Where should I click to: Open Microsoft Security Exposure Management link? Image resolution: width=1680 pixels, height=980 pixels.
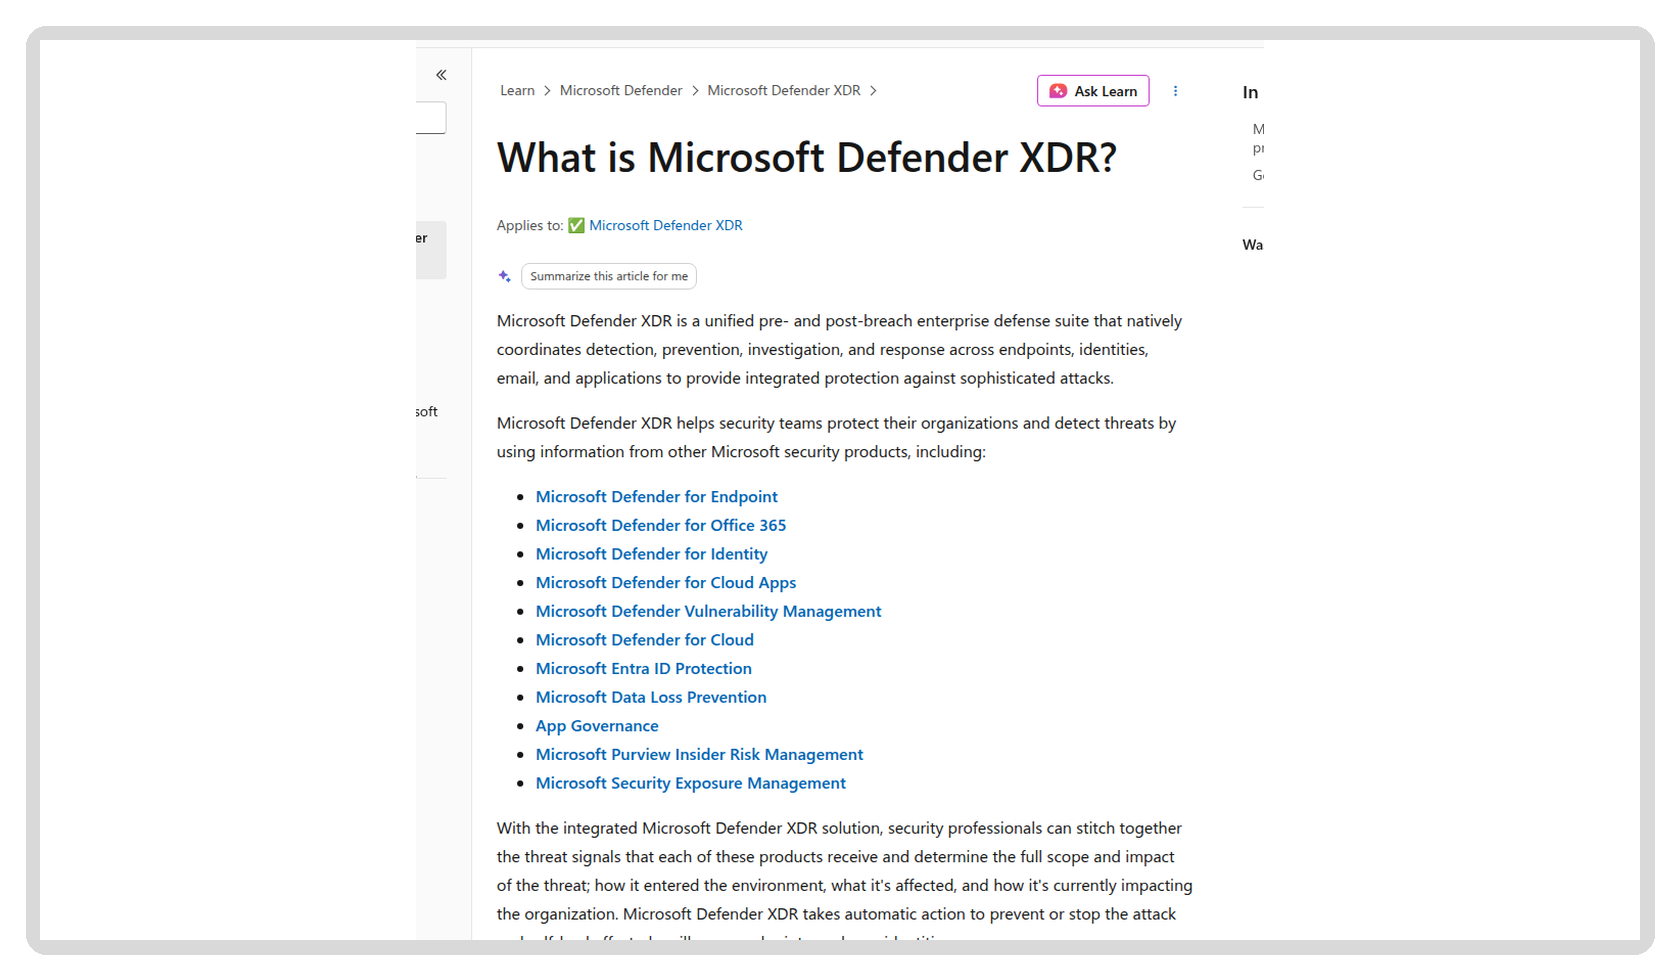point(691,784)
